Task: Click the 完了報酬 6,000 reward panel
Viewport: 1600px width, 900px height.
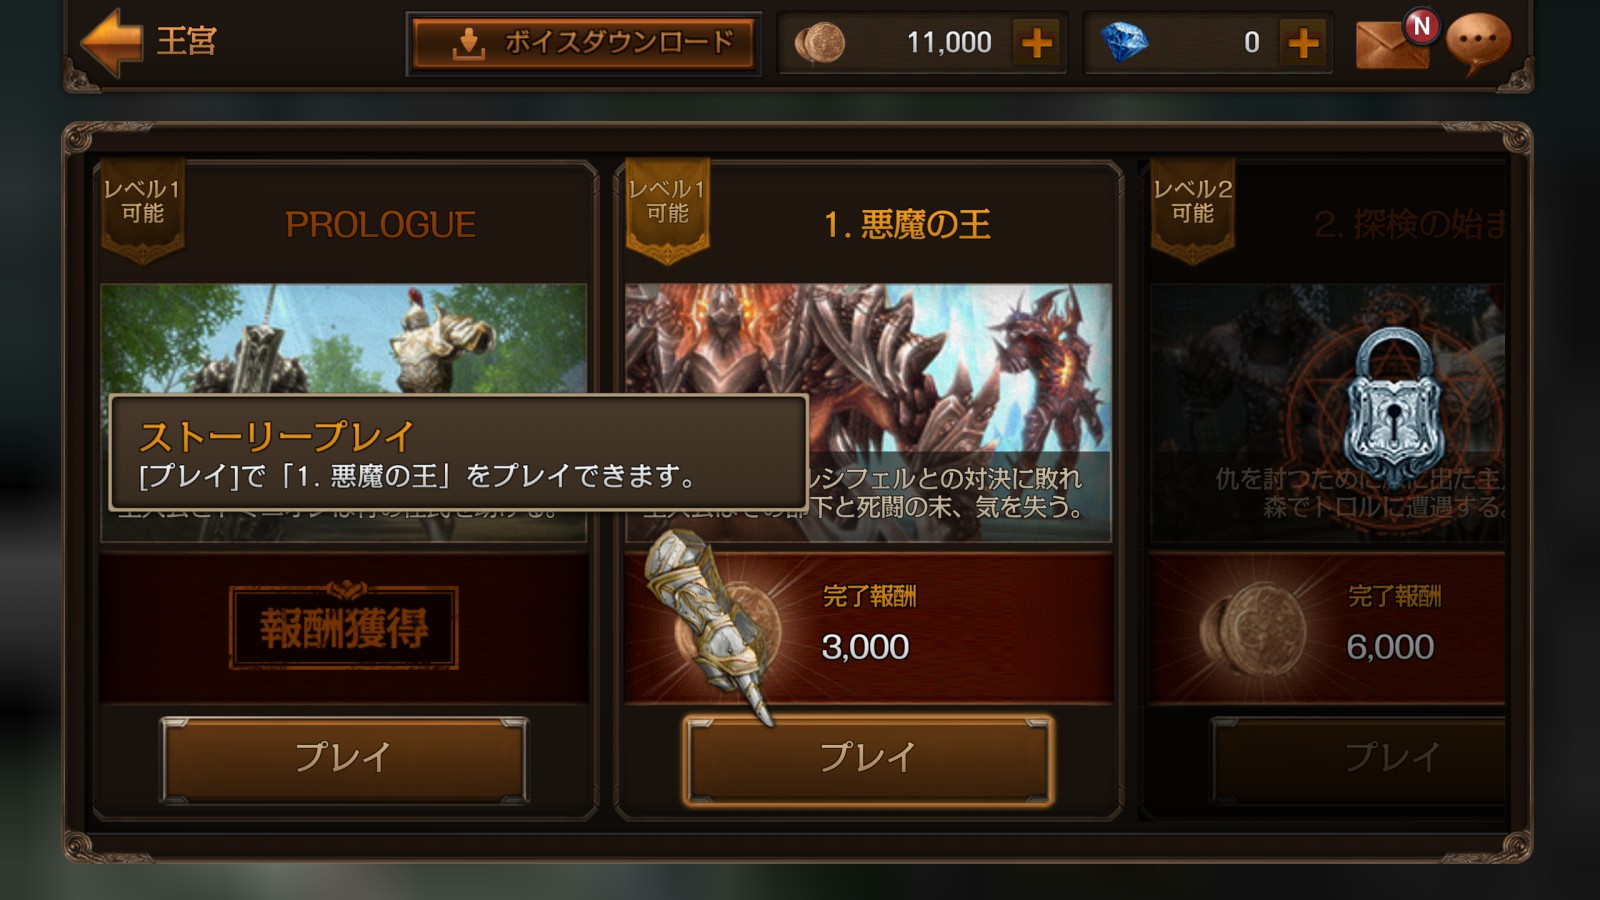Action: pos(1328,627)
